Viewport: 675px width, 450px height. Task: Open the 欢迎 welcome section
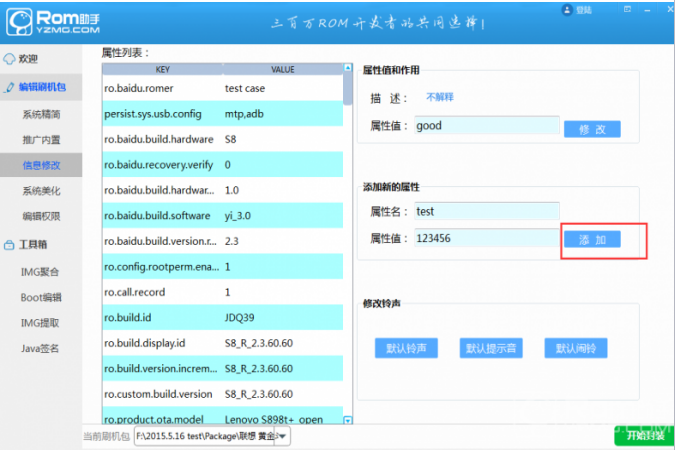[x=28, y=59]
